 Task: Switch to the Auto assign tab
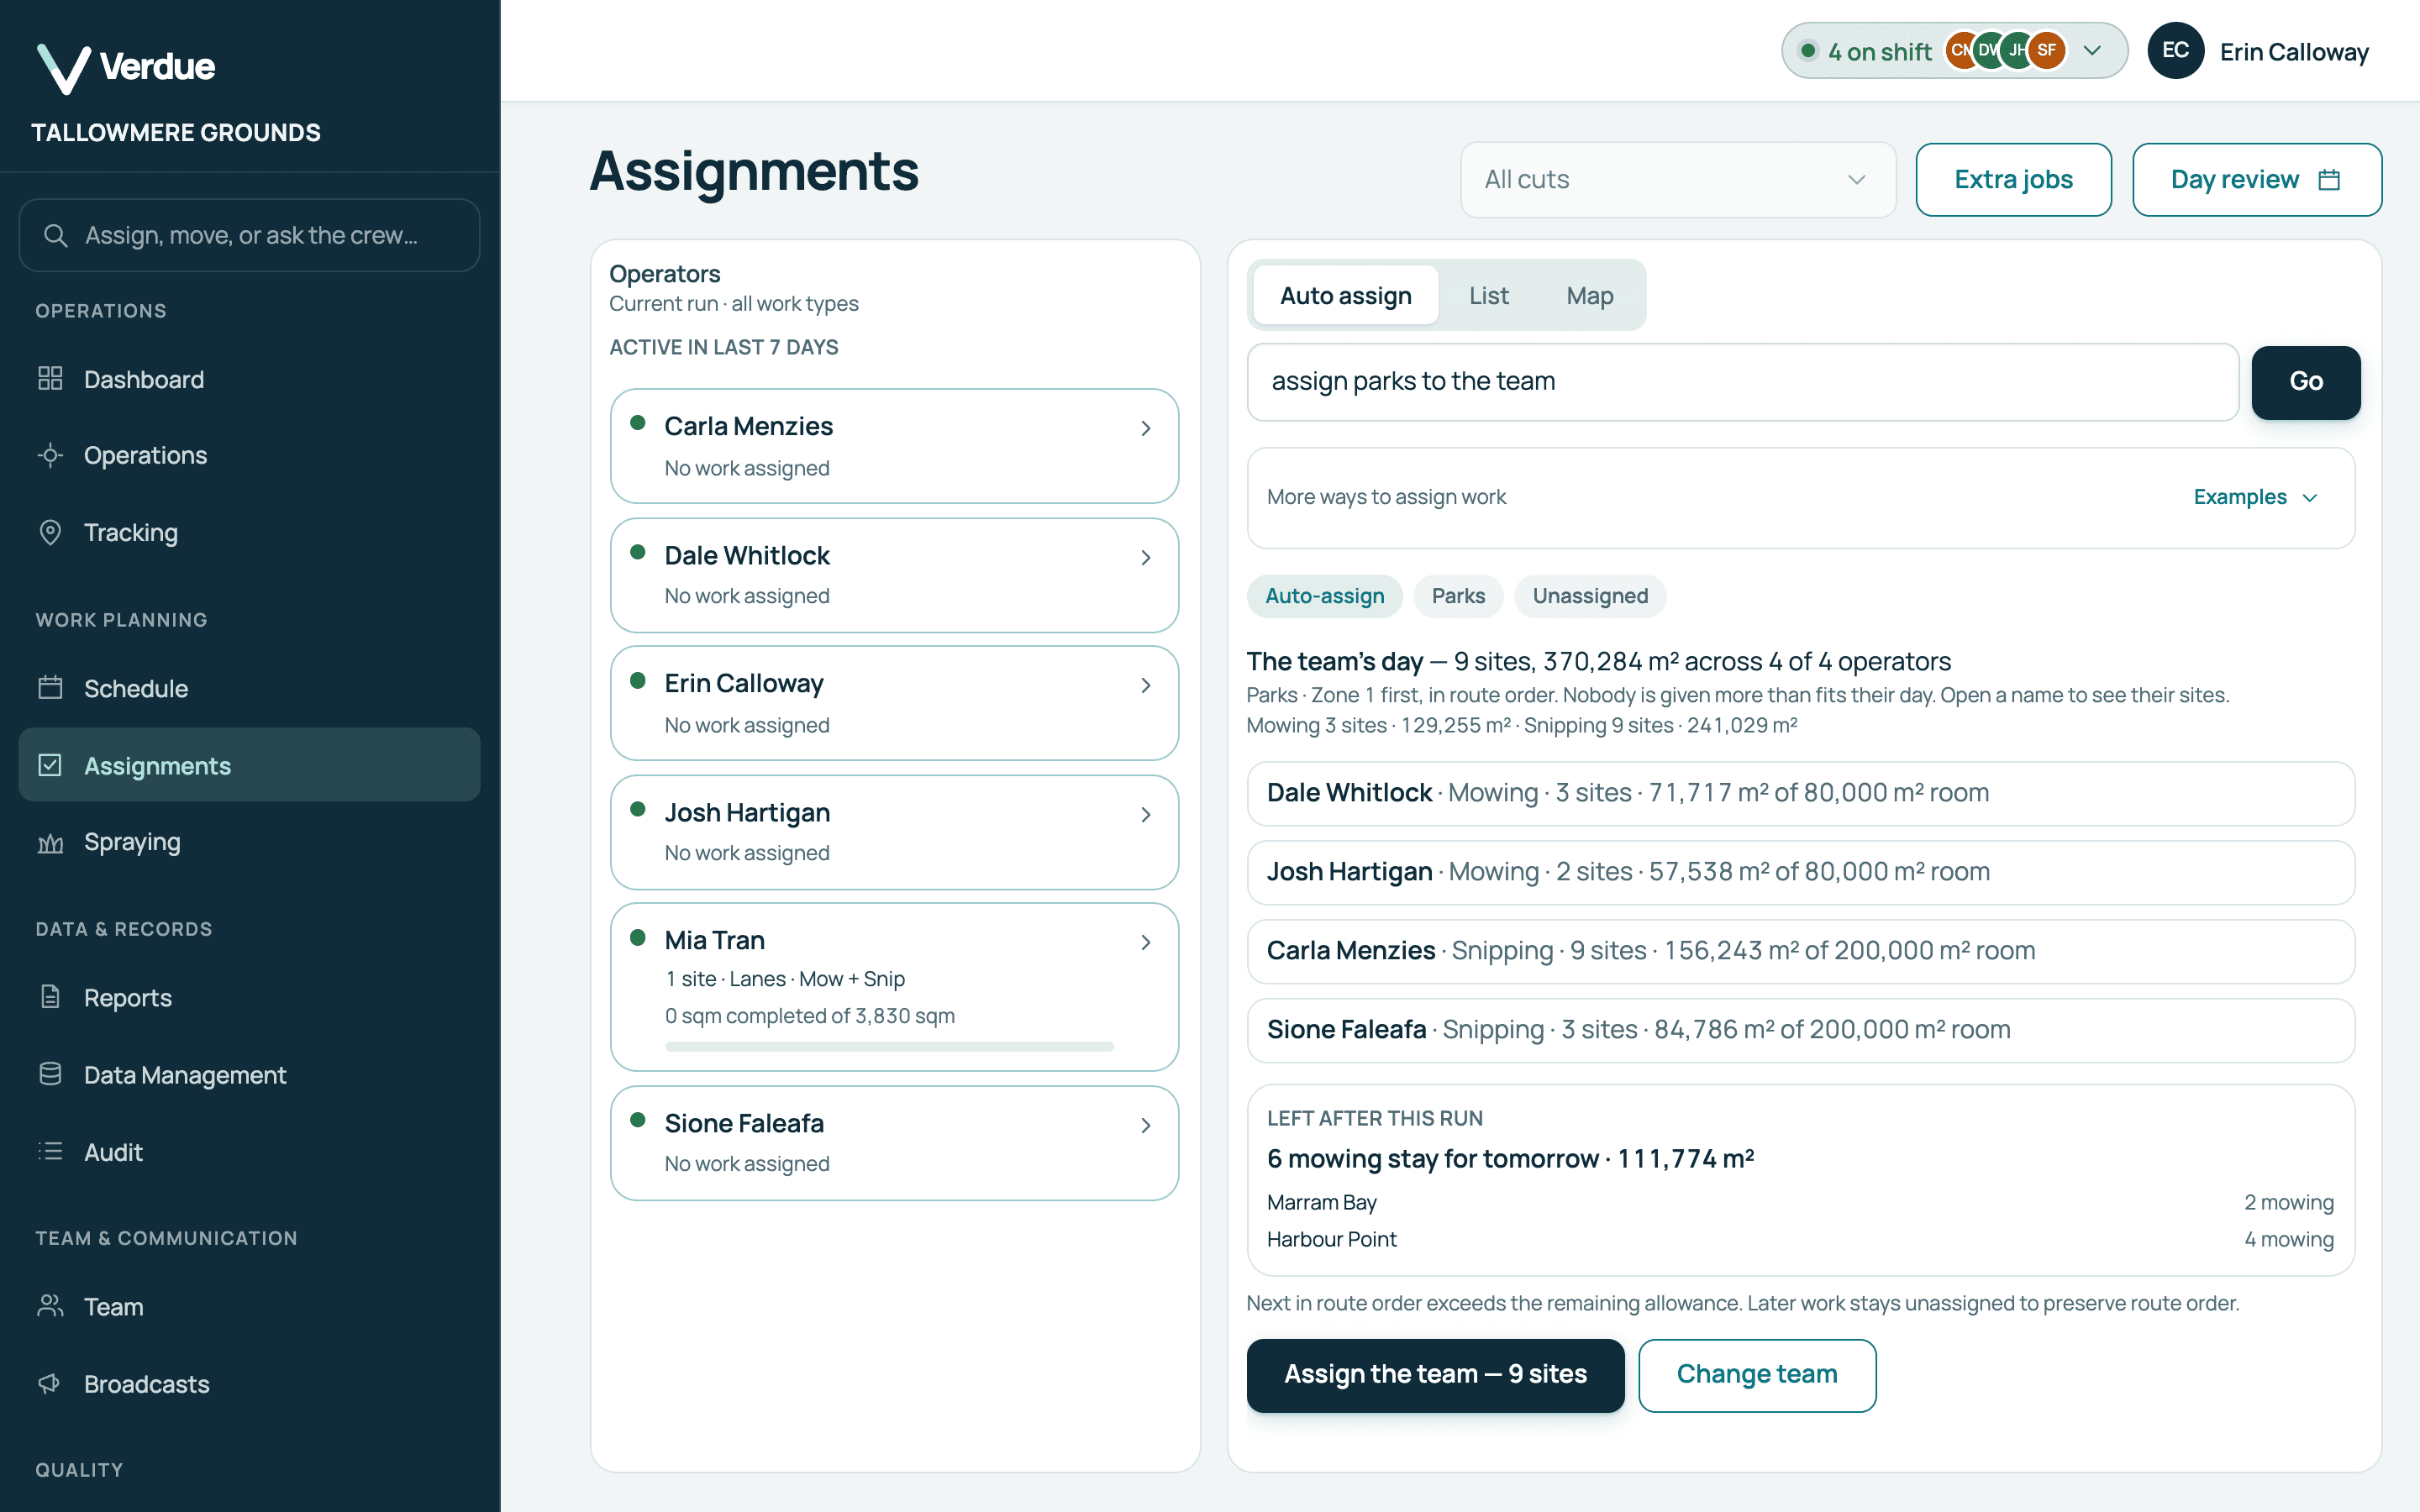pos(1345,295)
